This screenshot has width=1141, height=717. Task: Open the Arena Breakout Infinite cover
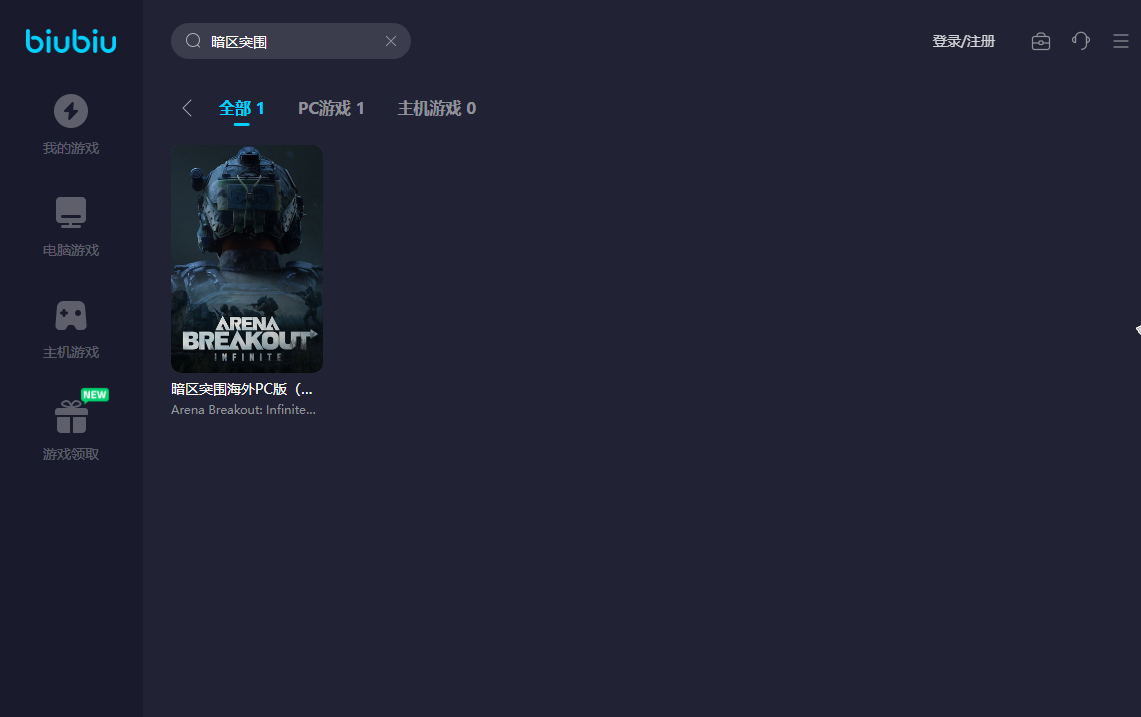pyautogui.click(x=247, y=258)
